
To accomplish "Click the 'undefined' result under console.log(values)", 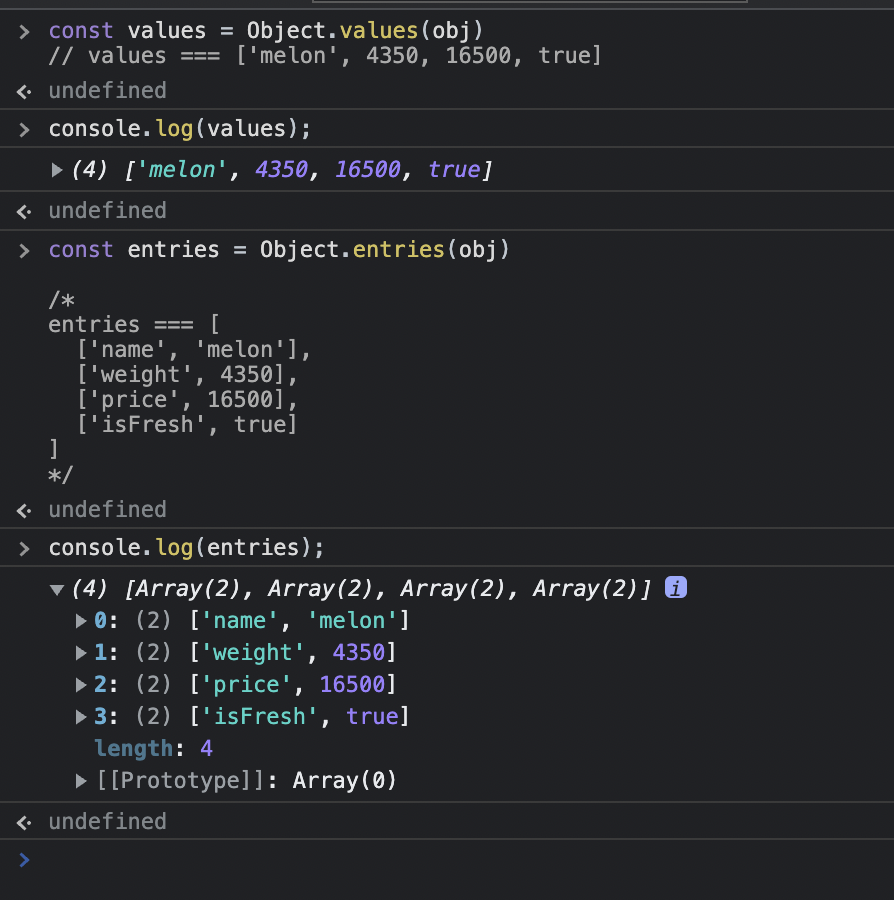I will click(108, 211).
